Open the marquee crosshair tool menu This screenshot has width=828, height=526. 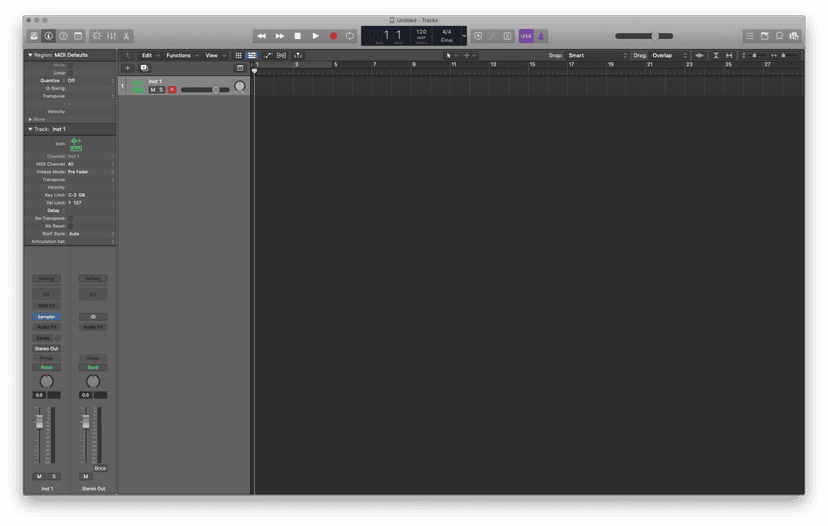pyautogui.click(x=469, y=55)
